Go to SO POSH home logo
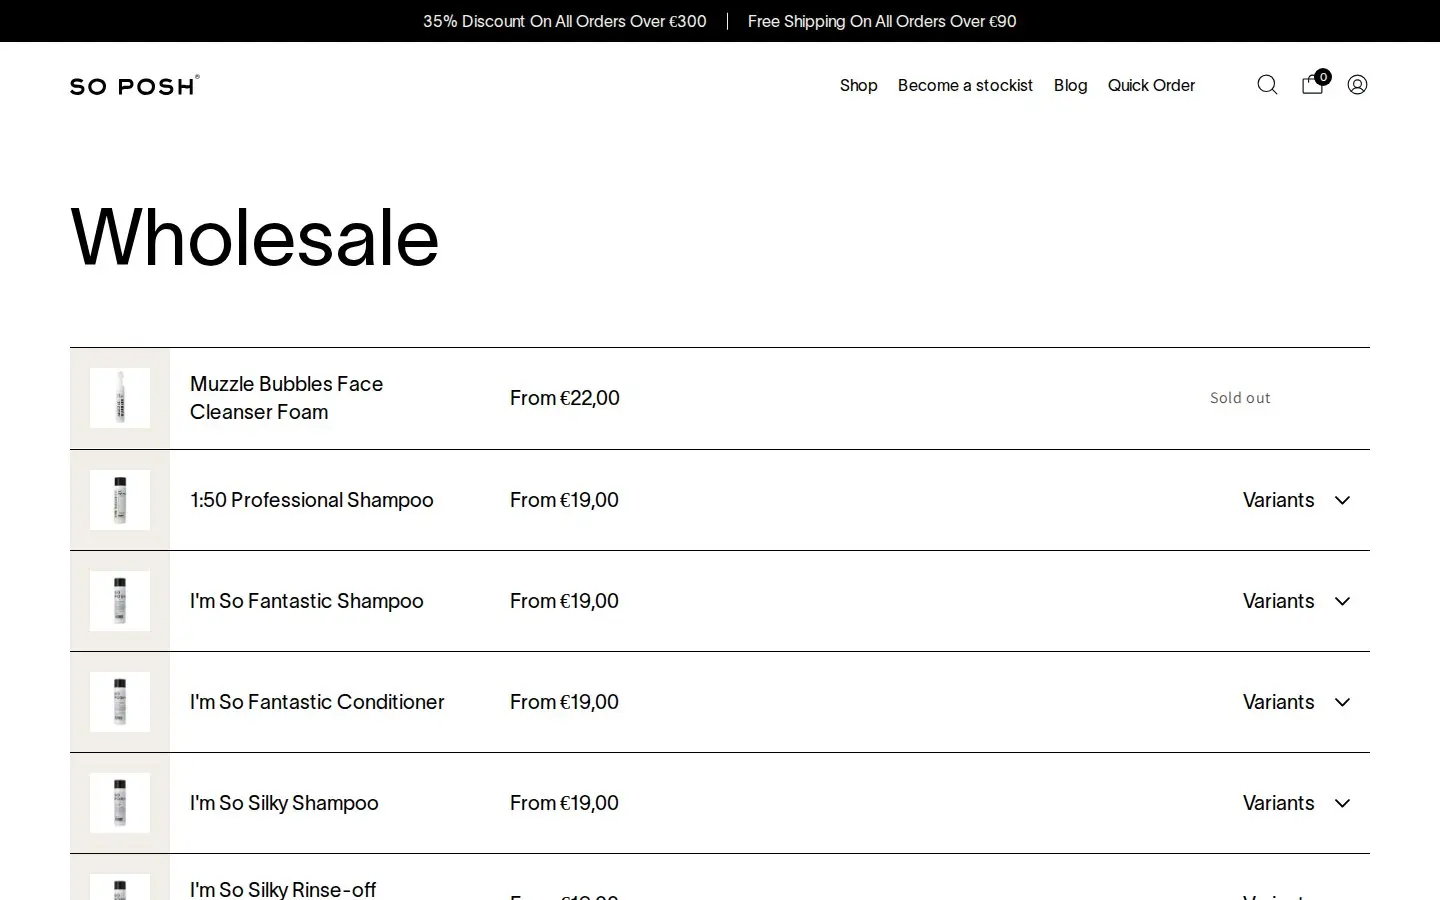The image size is (1440, 900). click(x=135, y=86)
